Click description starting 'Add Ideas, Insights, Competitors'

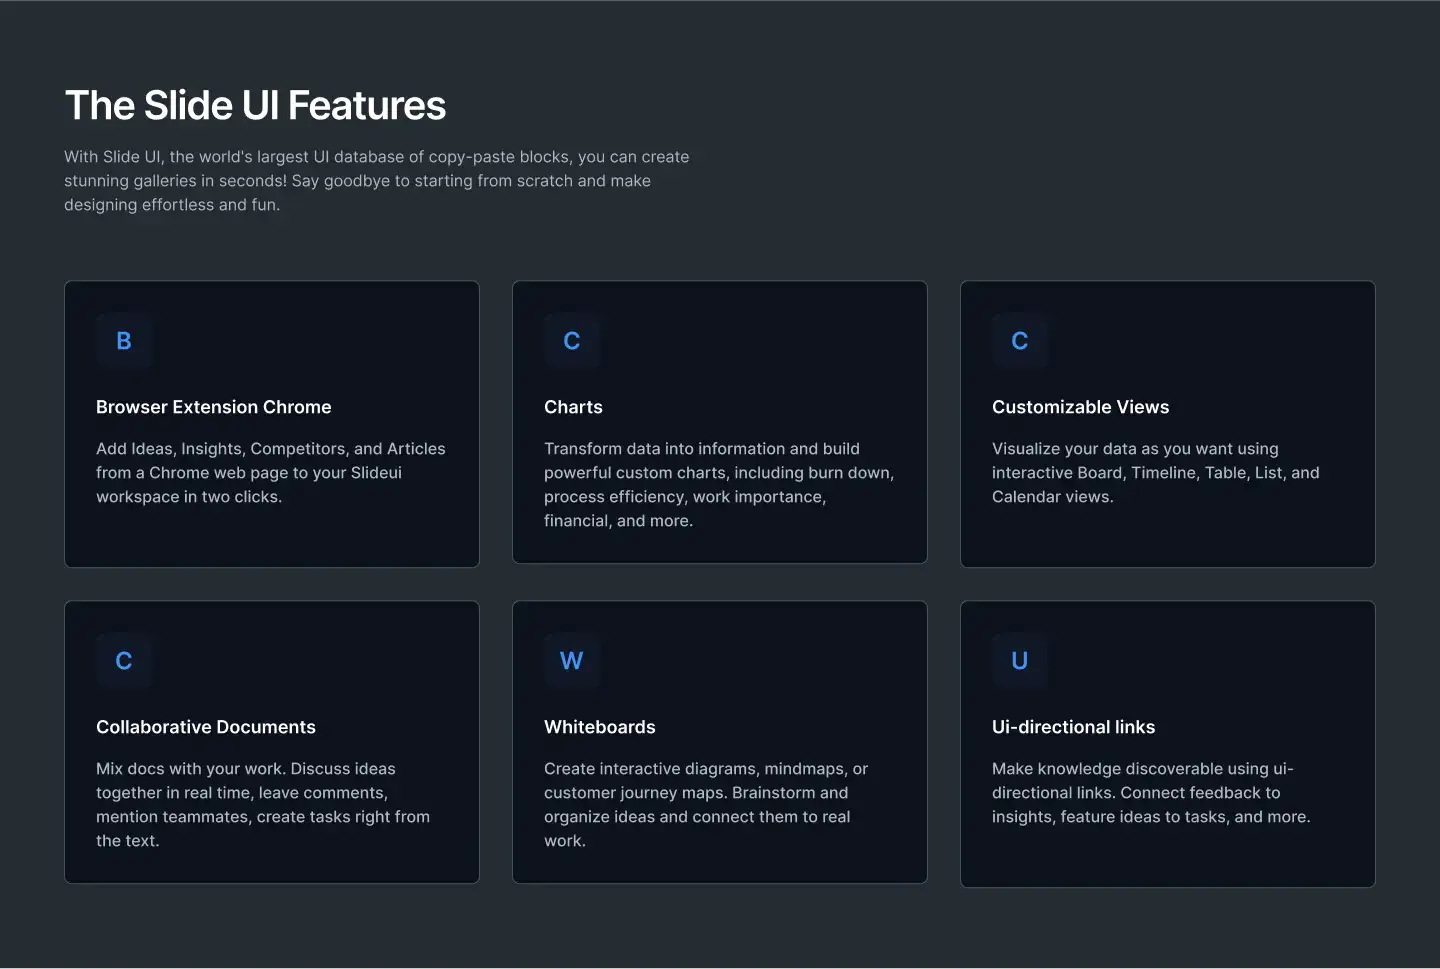click(271, 473)
